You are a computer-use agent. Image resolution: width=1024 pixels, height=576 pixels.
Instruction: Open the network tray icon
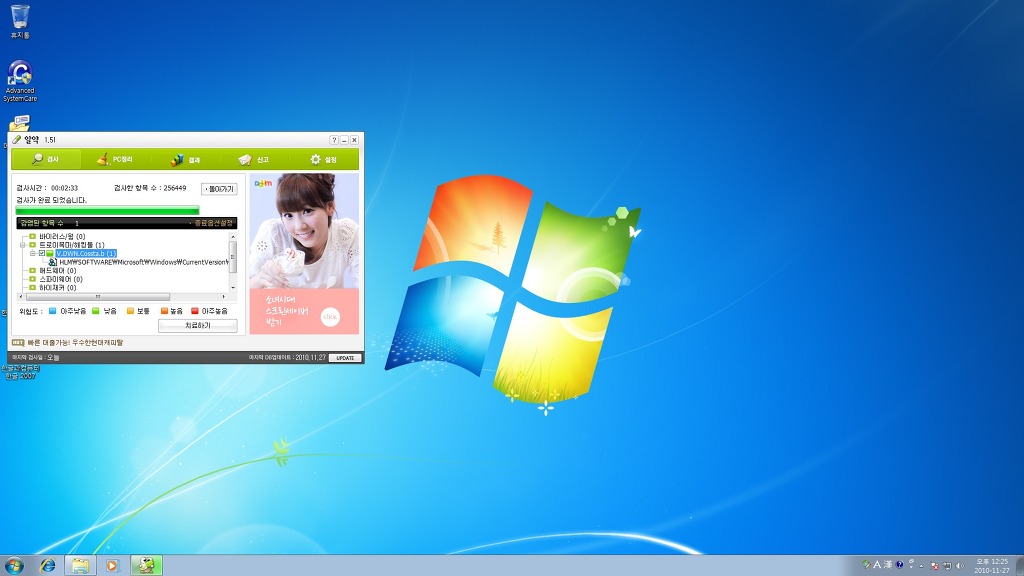948,566
